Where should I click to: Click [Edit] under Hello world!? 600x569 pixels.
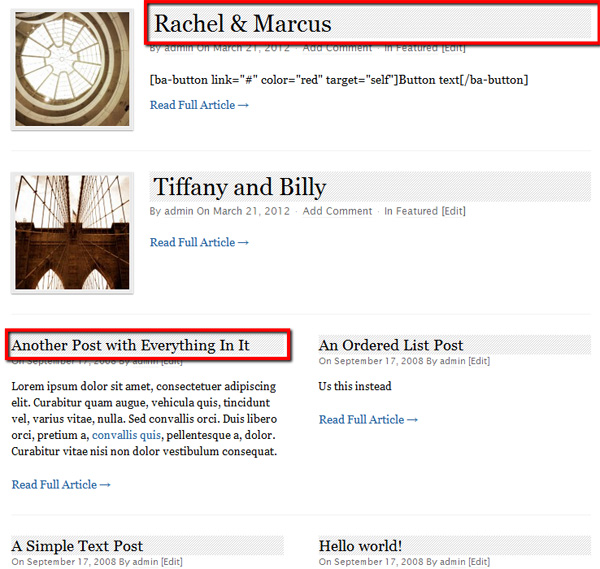pos(479,562)
